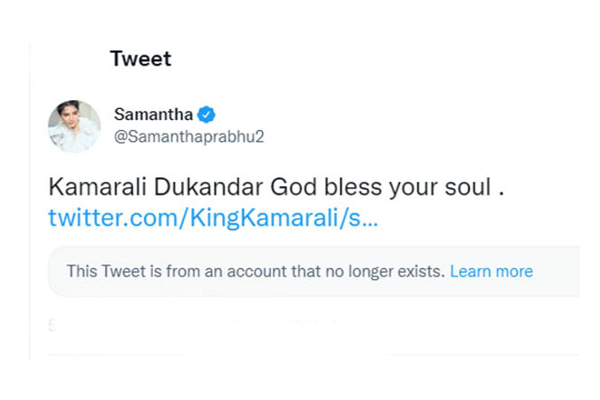Open Samantha's profile picture avatar

click(74, 126)
